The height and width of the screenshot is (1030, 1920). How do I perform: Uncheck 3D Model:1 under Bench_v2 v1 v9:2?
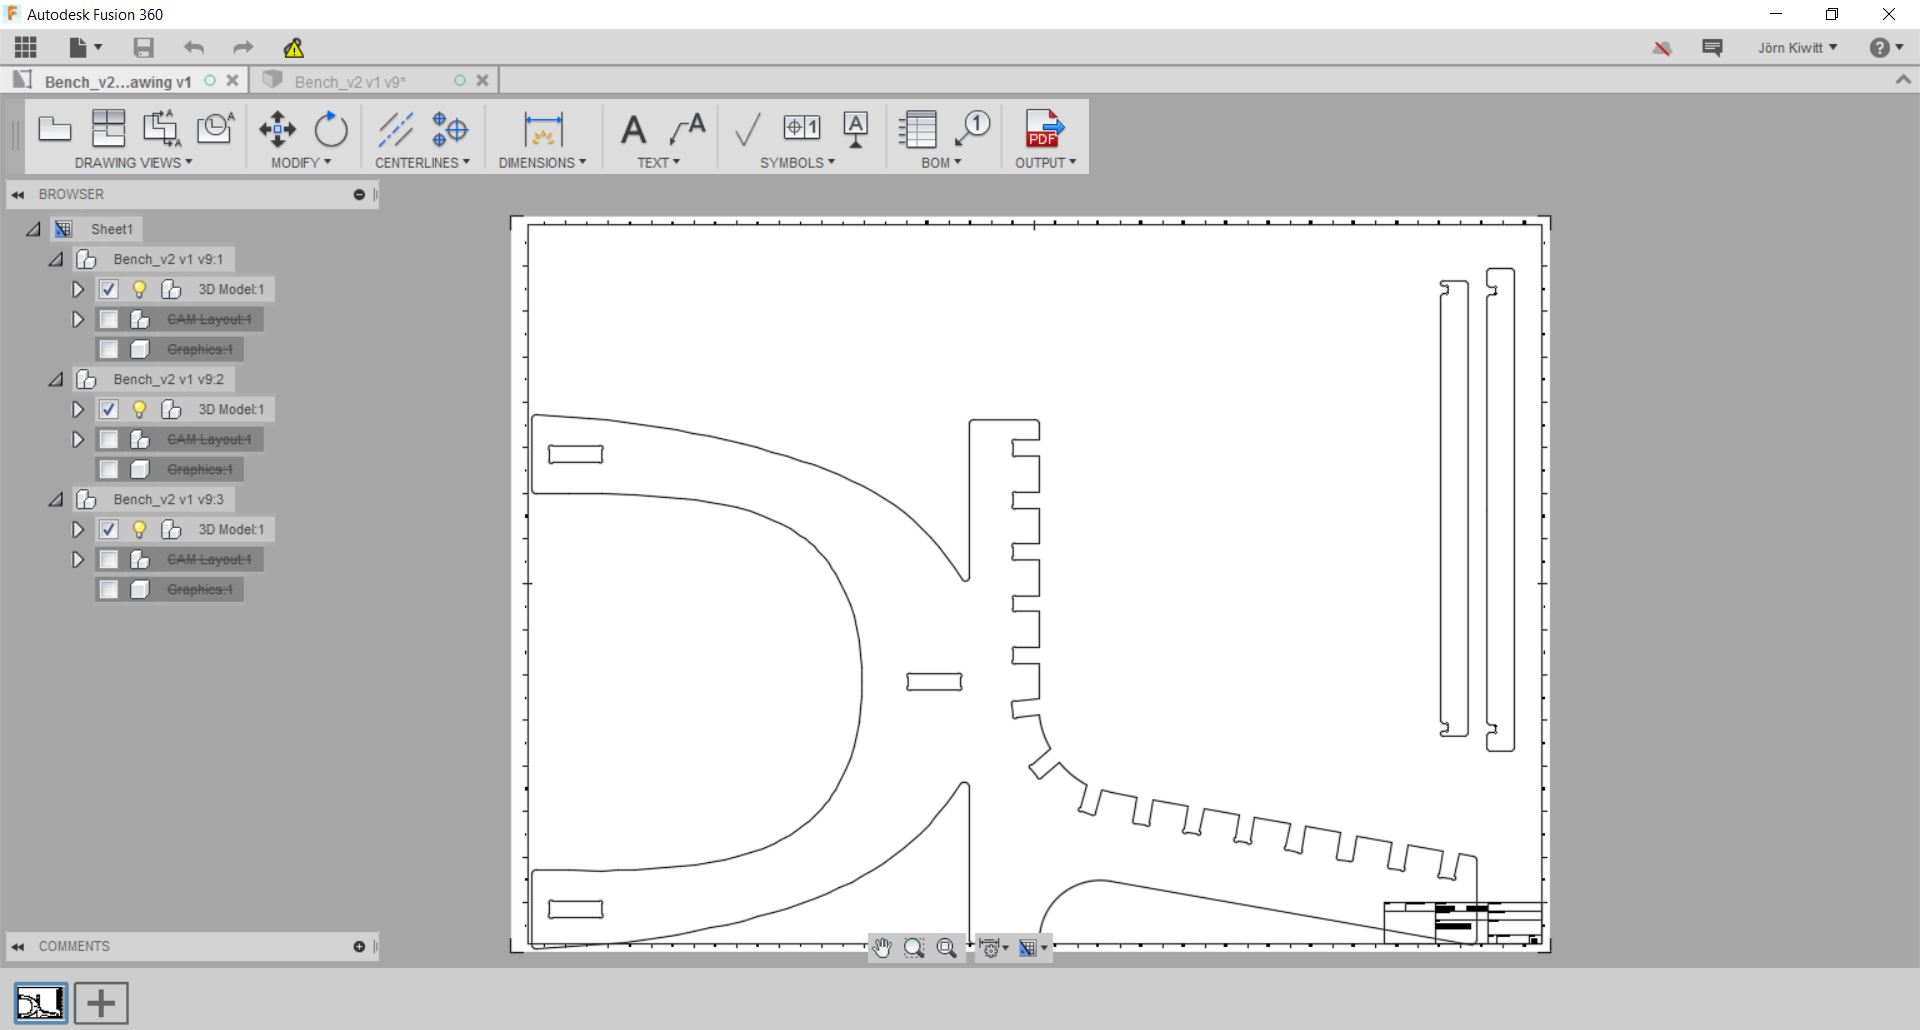108,409
